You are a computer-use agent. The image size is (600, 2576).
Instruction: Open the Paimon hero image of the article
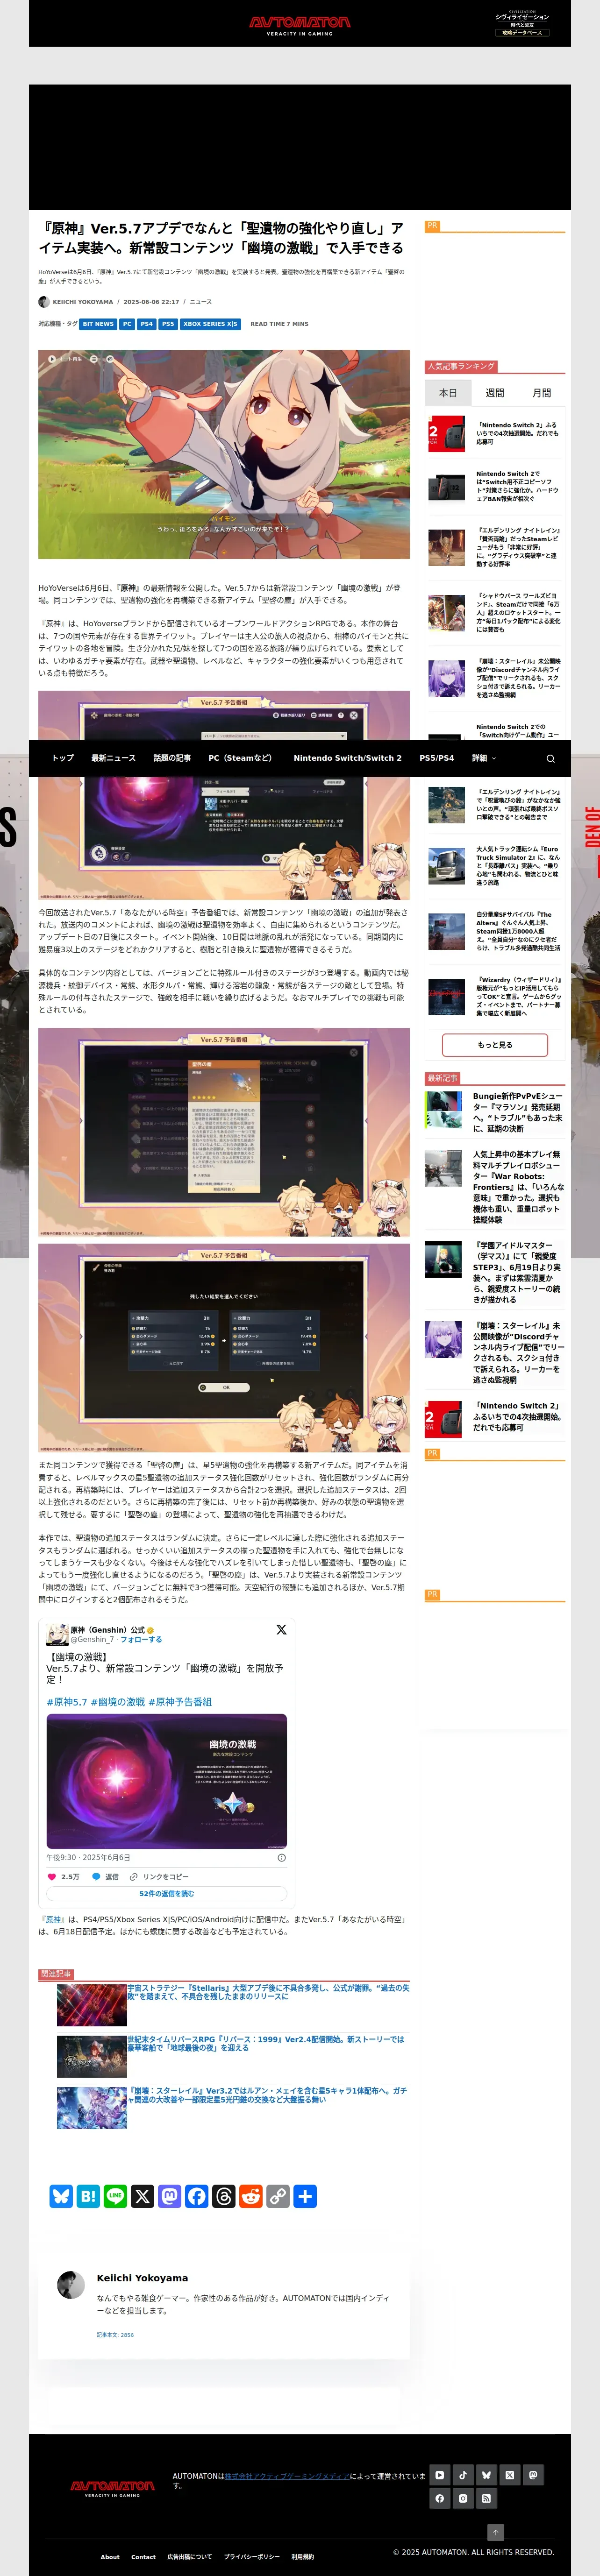click(224, 454)
